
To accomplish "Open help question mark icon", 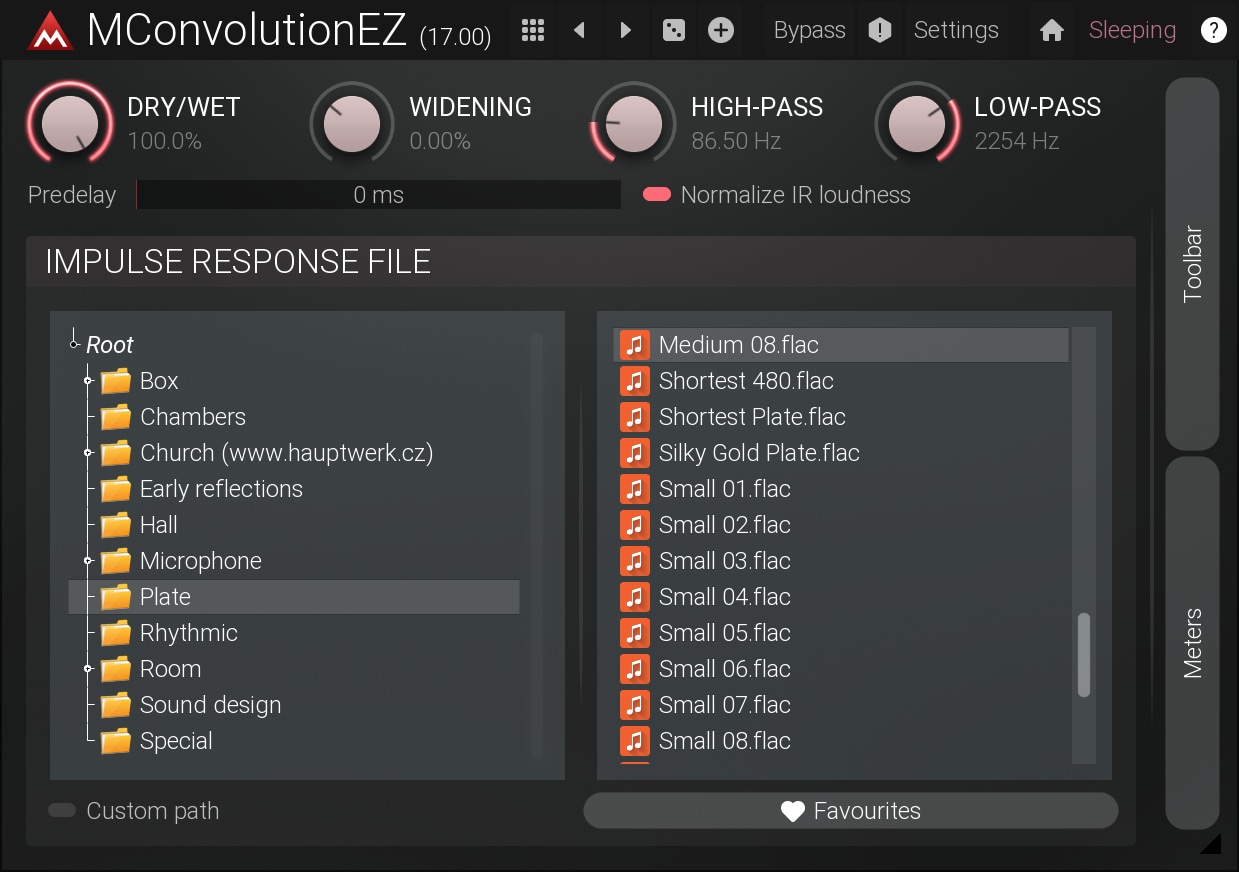I will click(x=1213, y=30).
